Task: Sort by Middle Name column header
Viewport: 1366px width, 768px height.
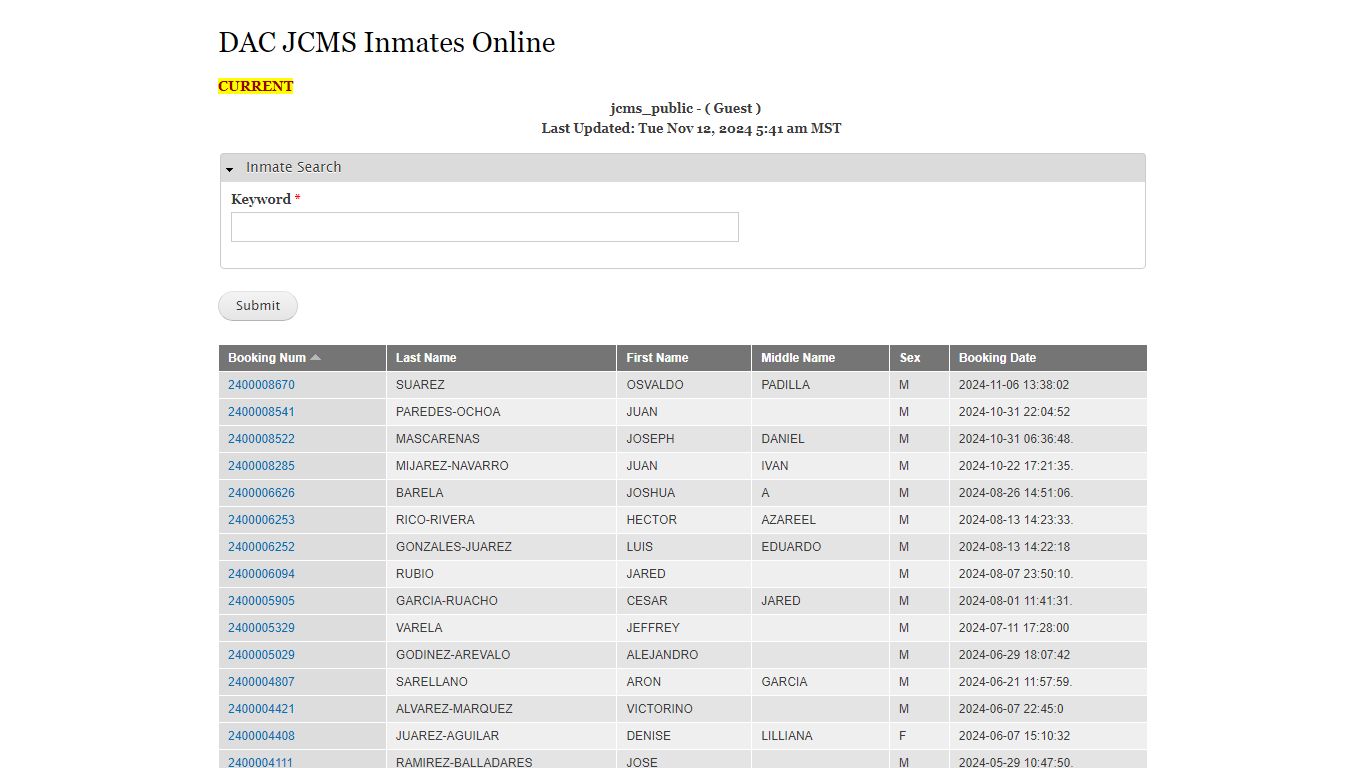Action: (x=798, y=358)
